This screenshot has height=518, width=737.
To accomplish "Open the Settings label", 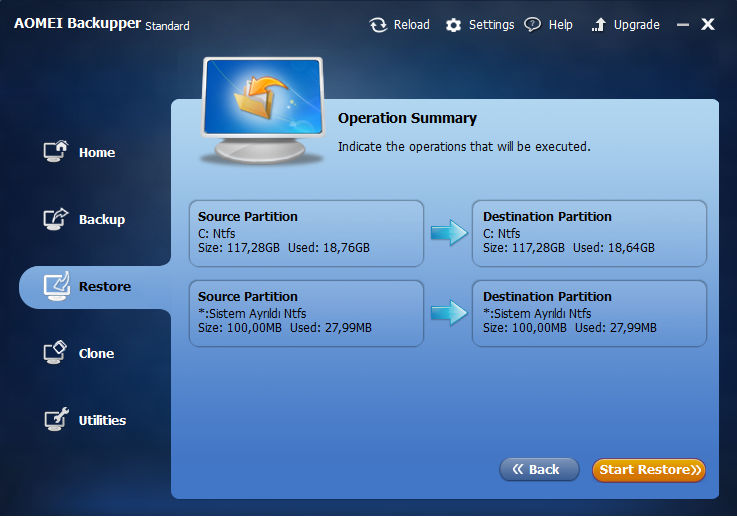I will tap(491, 25).
